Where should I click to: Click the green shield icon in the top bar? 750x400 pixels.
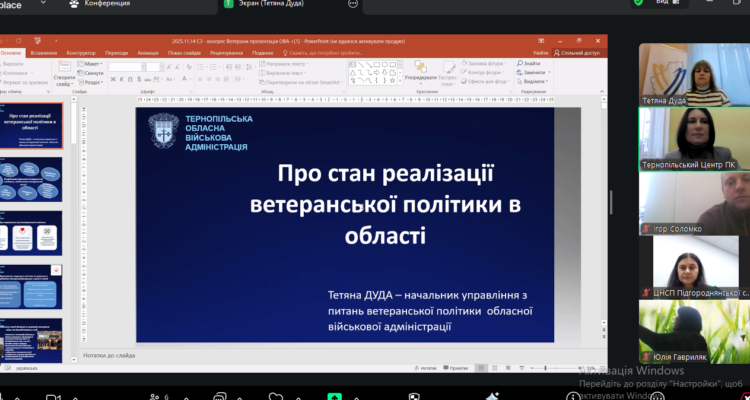click(x=639, y=4)
